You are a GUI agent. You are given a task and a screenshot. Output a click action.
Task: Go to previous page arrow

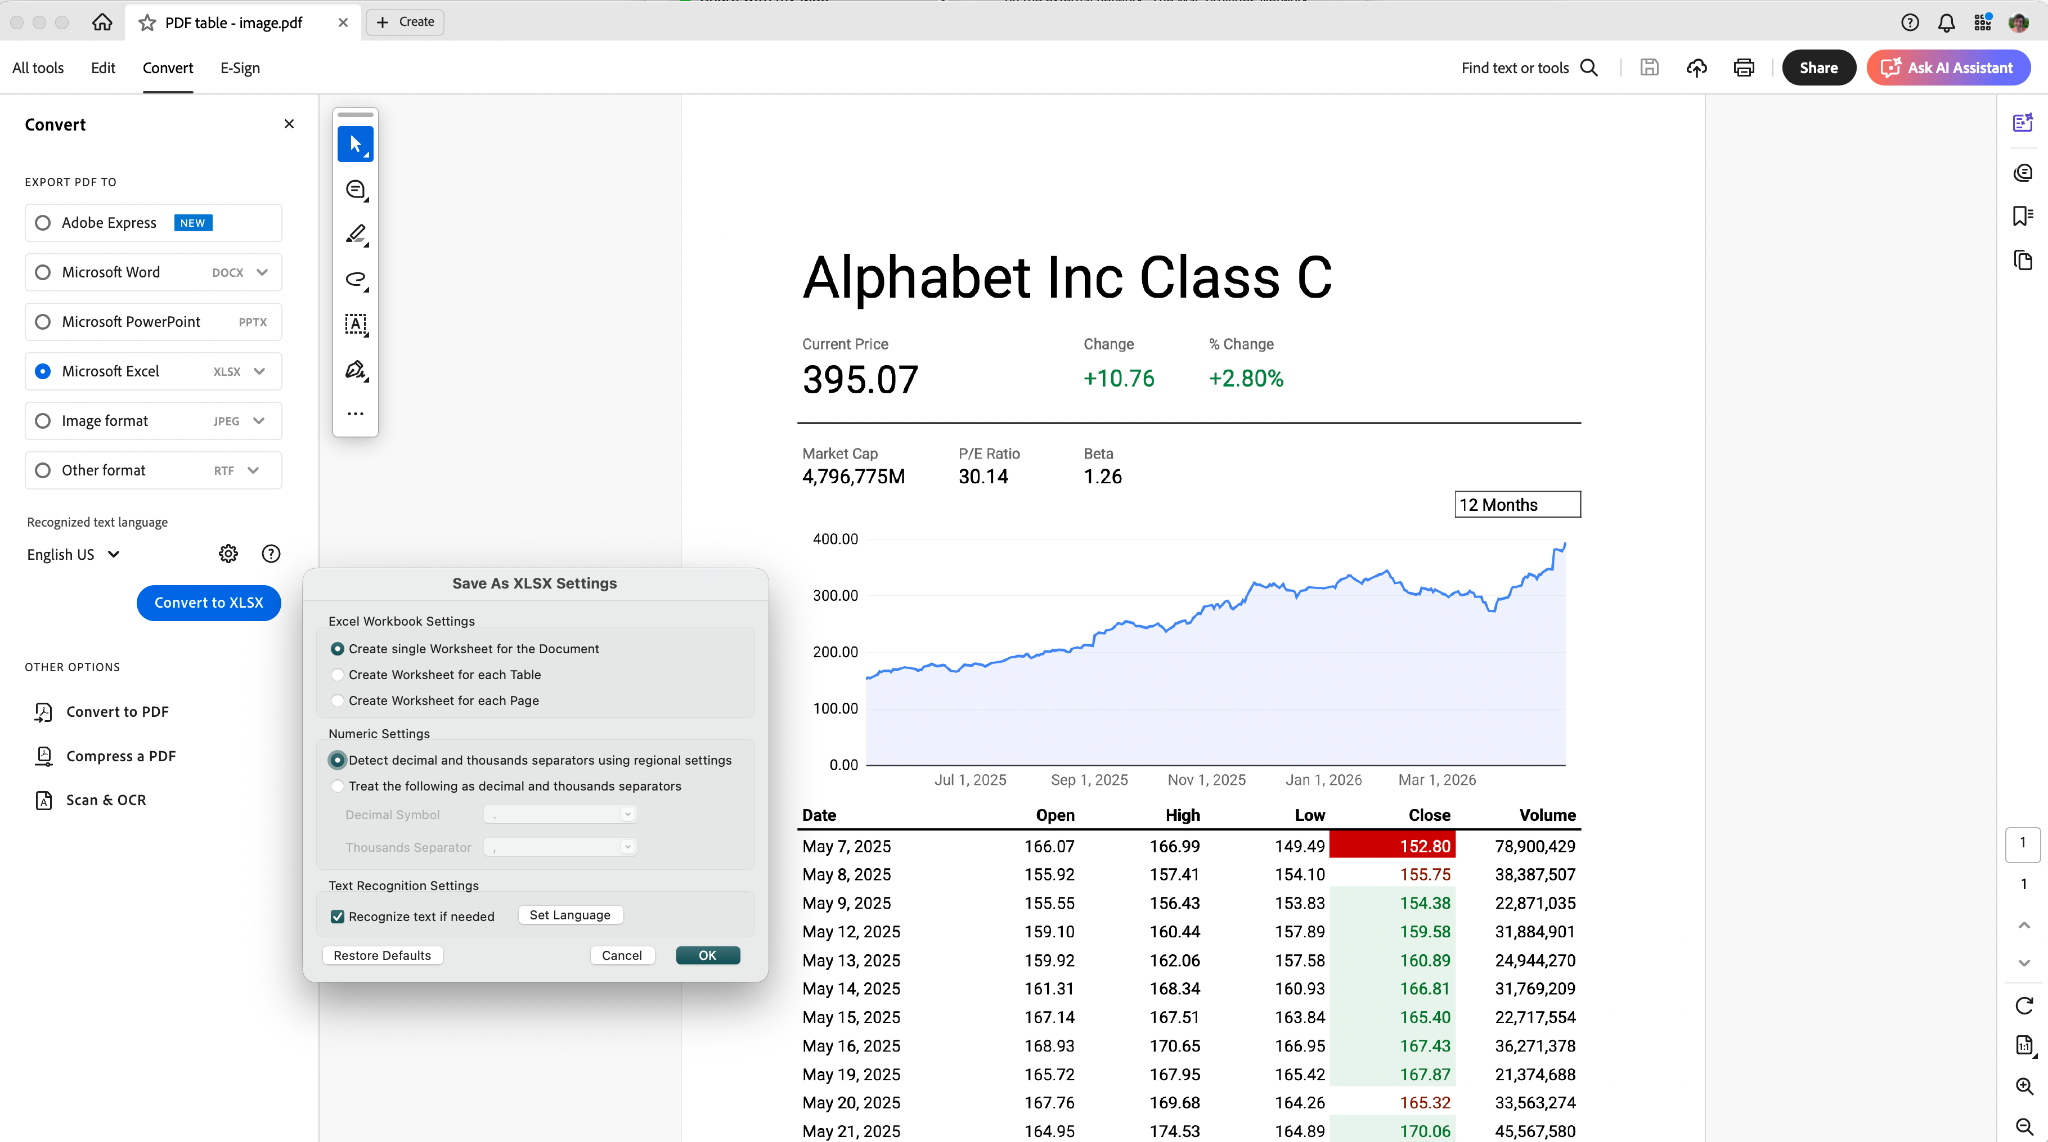pos(2024,926)
